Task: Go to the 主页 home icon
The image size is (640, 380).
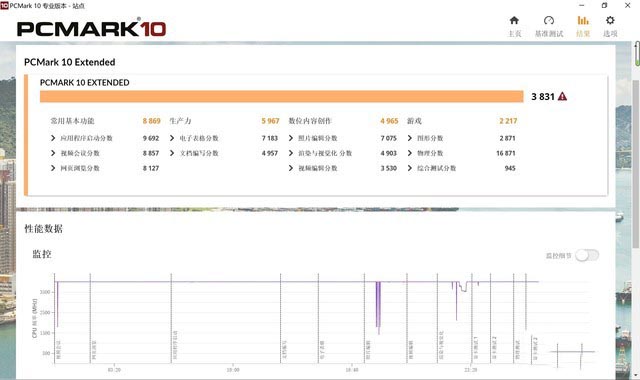Action: pyautogui.click(x=514, y=20)
